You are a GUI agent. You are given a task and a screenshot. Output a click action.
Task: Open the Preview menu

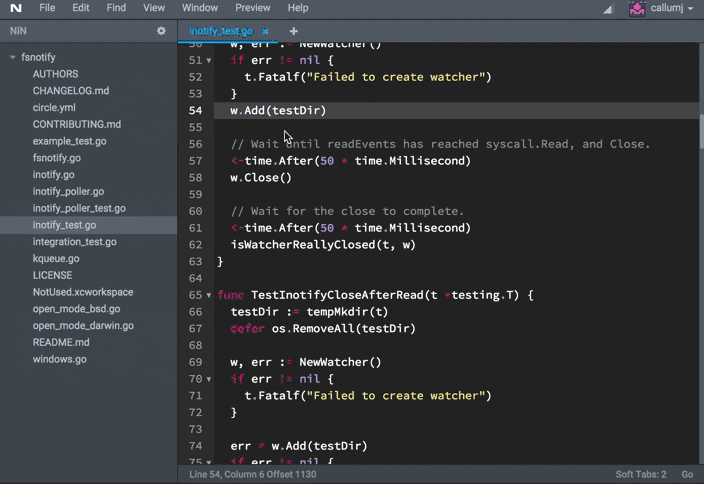point(253,8)
